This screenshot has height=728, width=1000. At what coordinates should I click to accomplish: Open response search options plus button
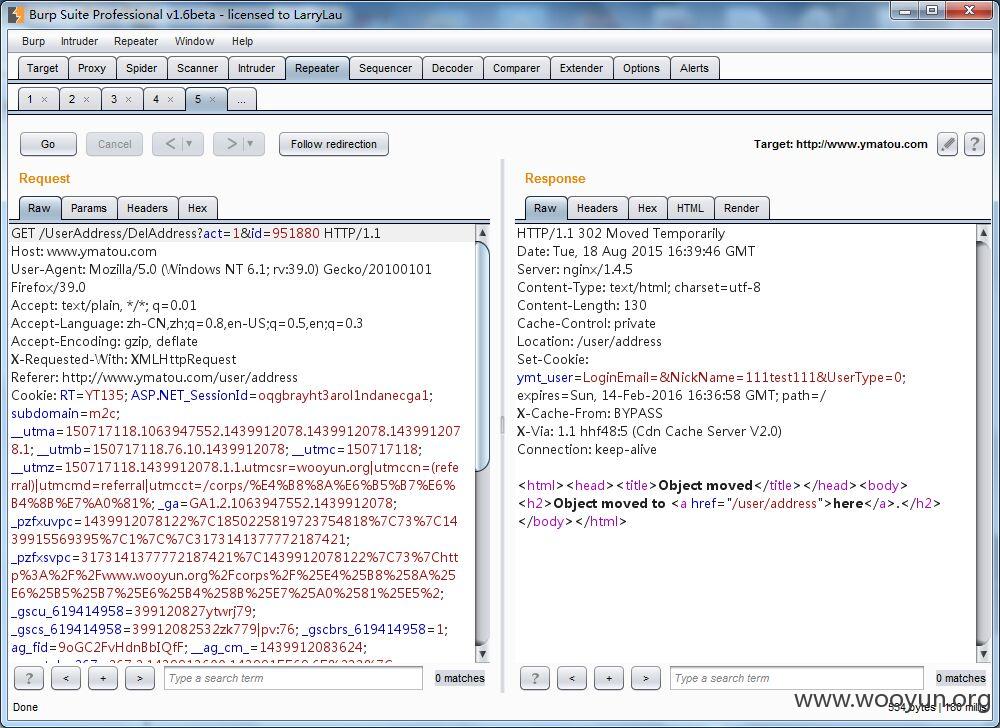pyautogui.click(x=608, y=678)
